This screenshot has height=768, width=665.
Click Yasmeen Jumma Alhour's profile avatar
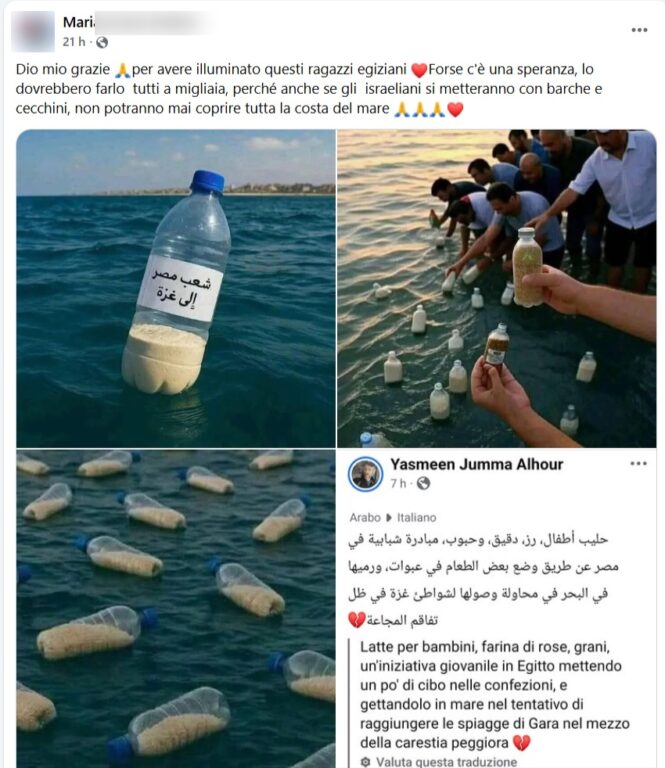(365, 474)
